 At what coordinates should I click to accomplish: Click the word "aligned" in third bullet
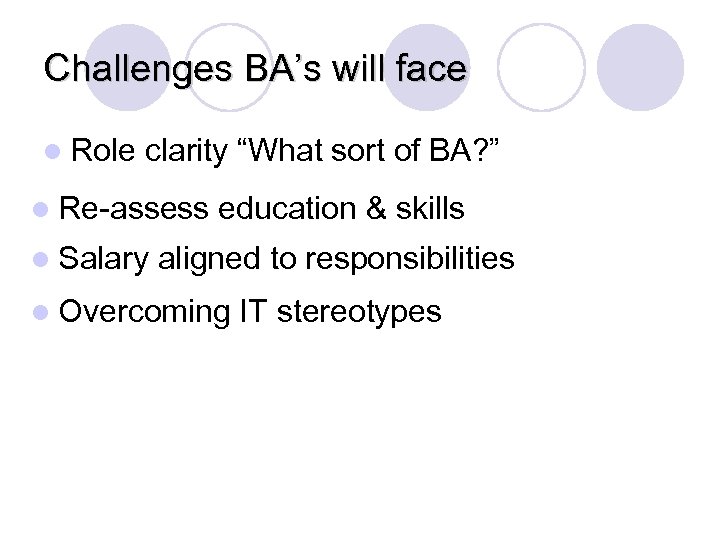[208, 260]
